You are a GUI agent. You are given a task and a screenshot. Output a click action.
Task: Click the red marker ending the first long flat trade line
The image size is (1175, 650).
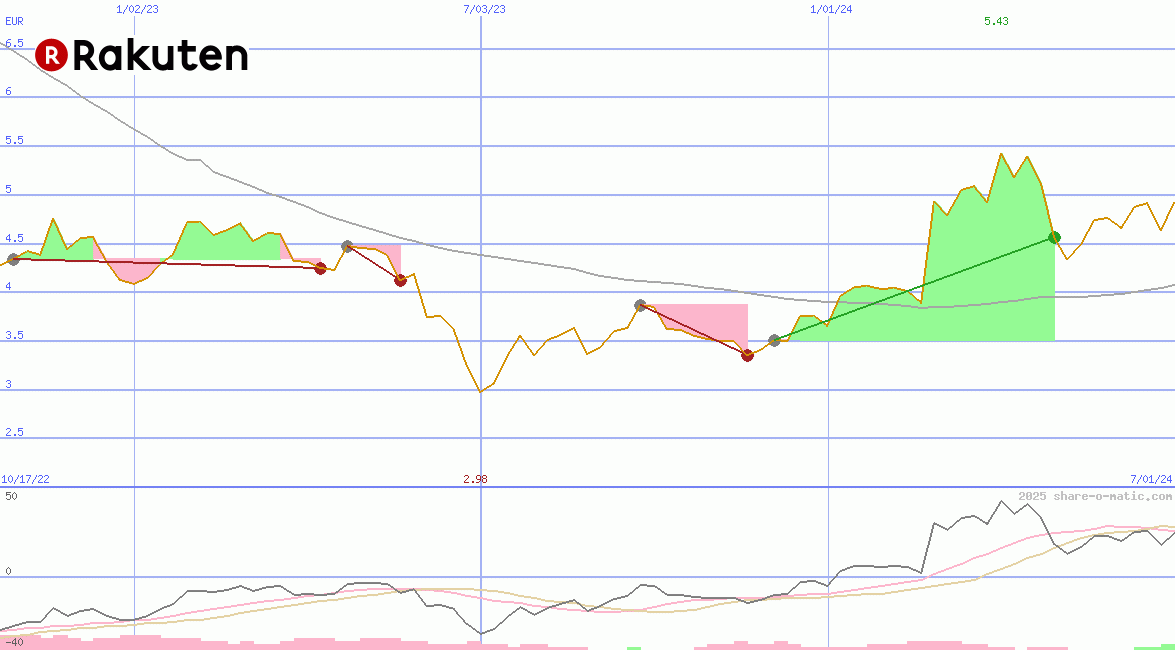[320, 268]
